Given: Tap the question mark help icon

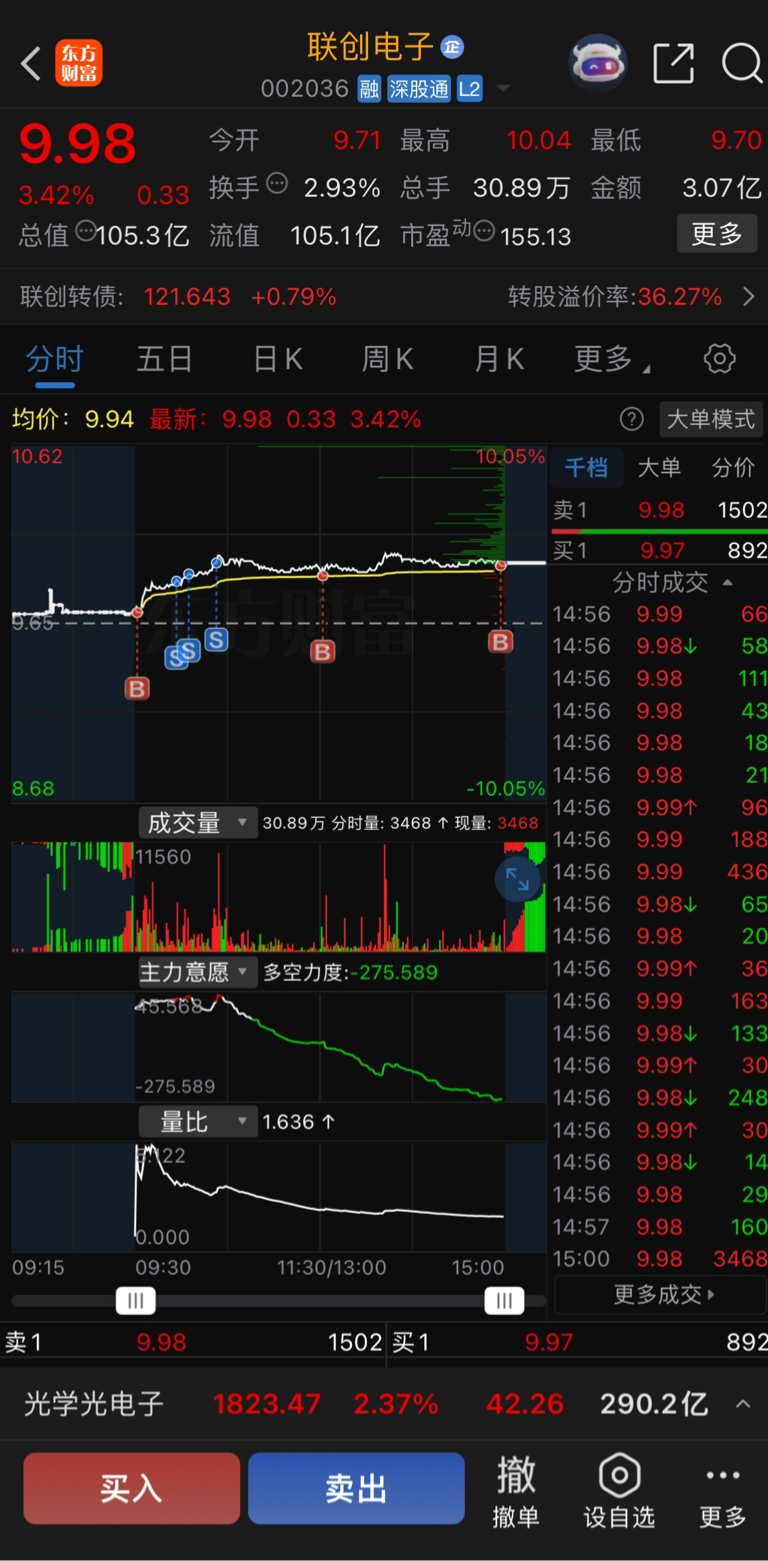Looking at the screenshot, I should (x=631, y=418).
